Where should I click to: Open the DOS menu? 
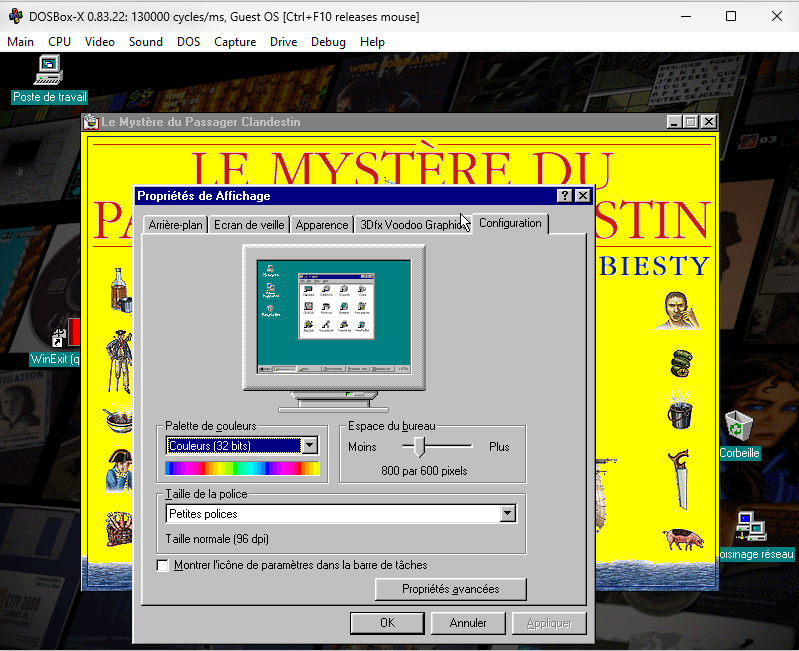[x=189, y=42]
